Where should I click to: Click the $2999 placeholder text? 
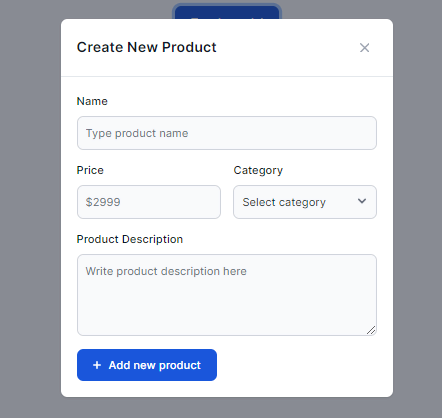103,202
